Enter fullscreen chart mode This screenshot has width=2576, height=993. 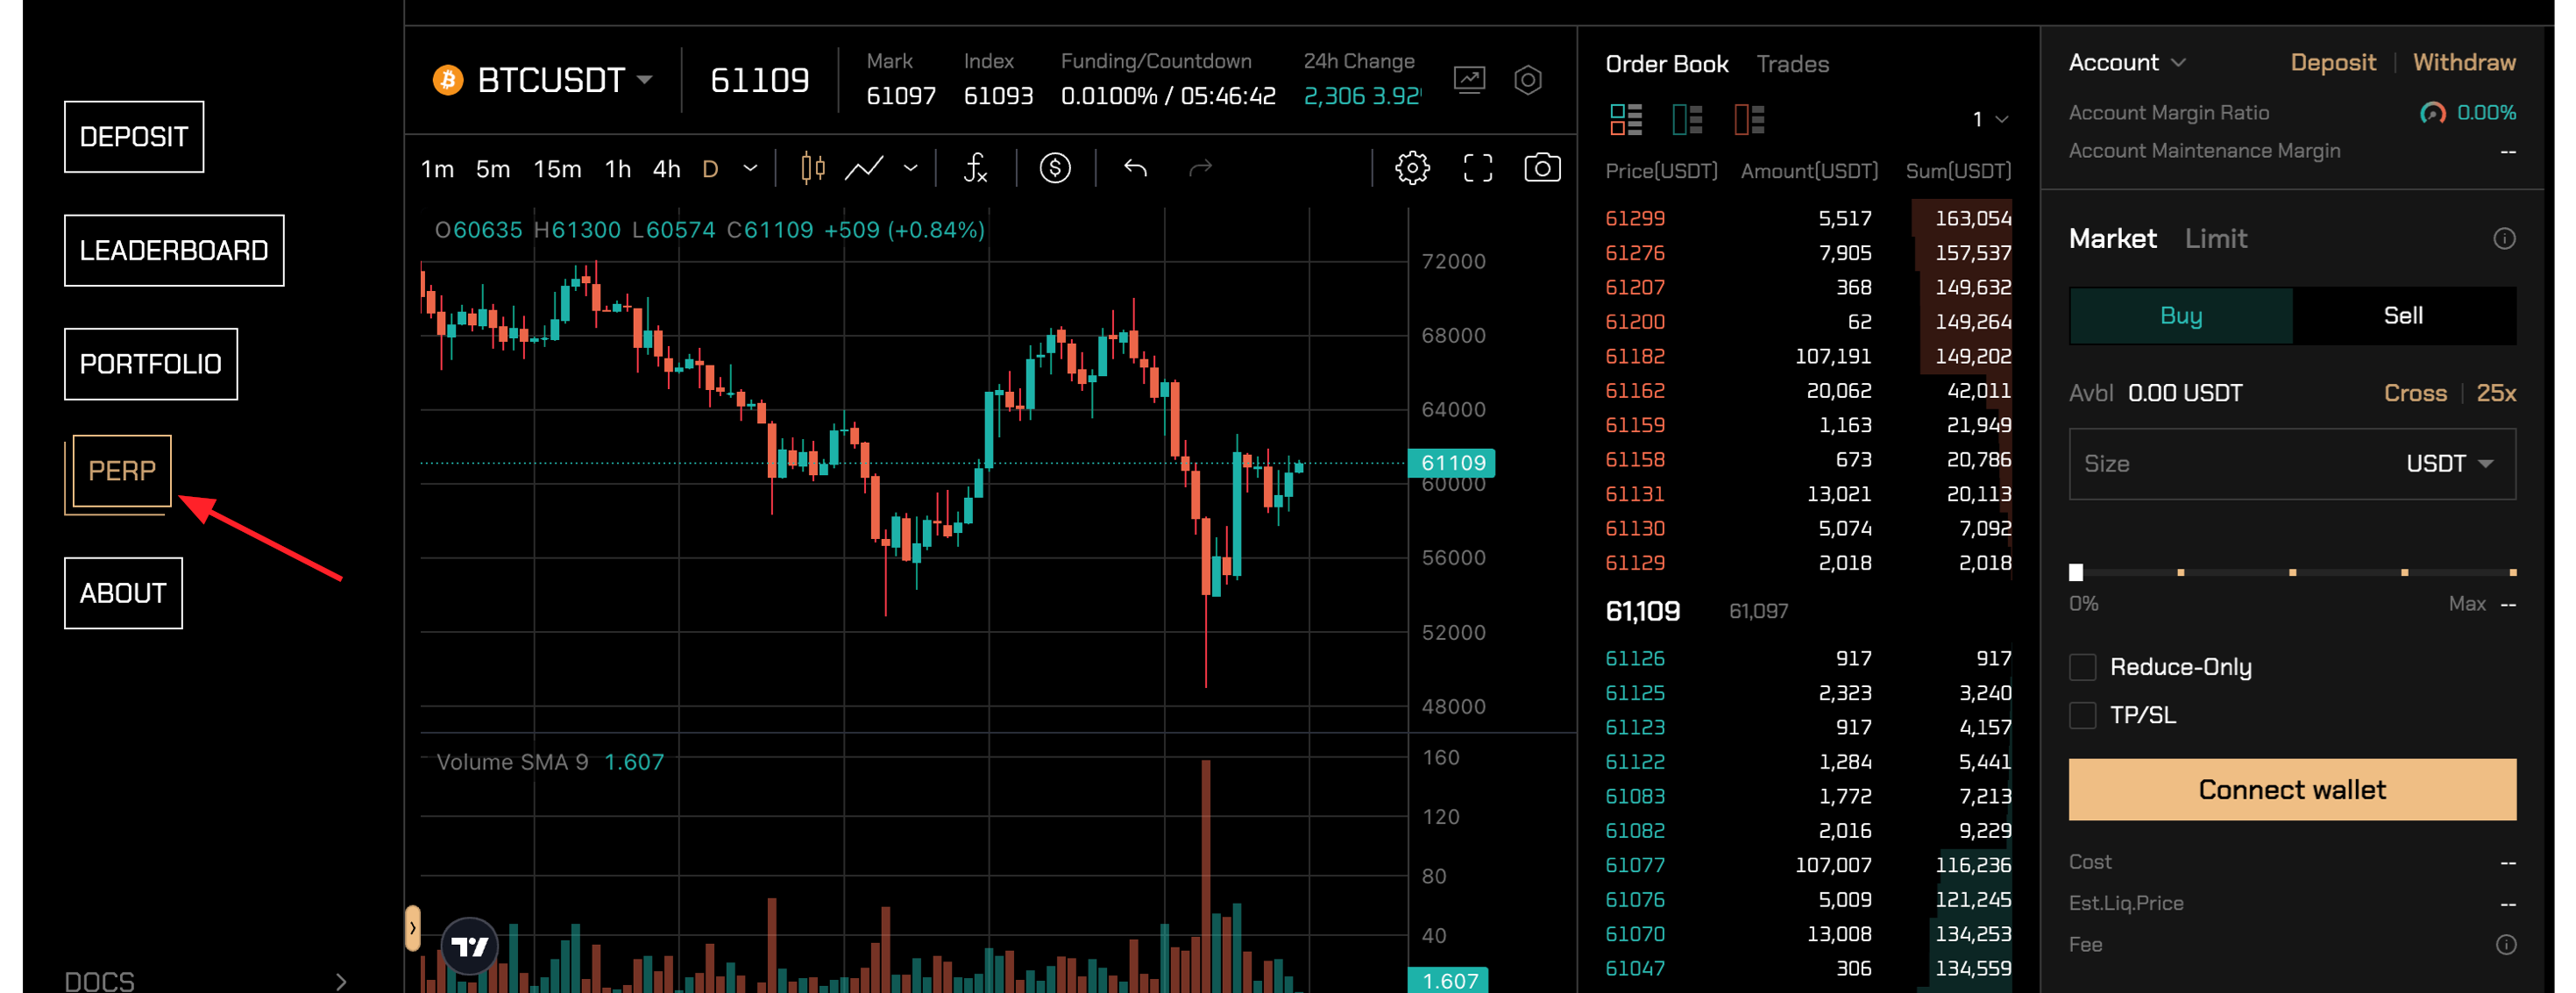coord(1477,168)
